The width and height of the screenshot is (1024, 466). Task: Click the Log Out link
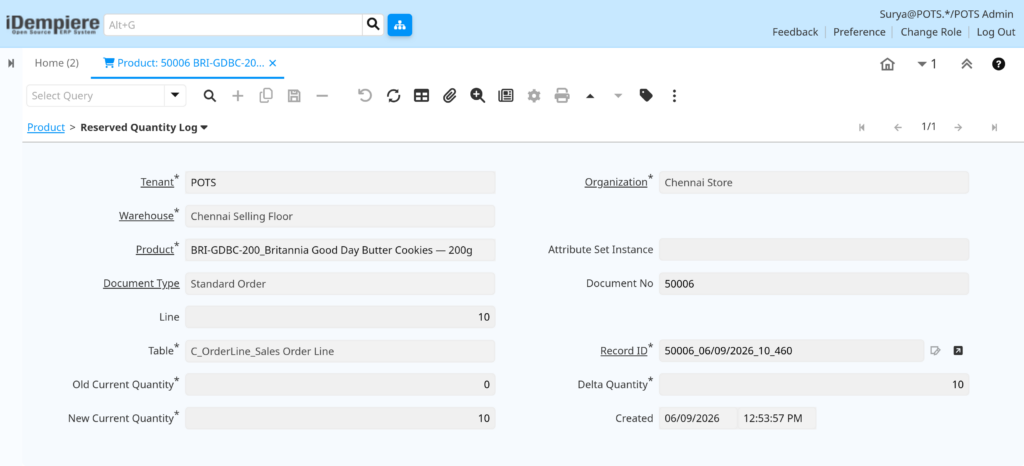[996, 32]
